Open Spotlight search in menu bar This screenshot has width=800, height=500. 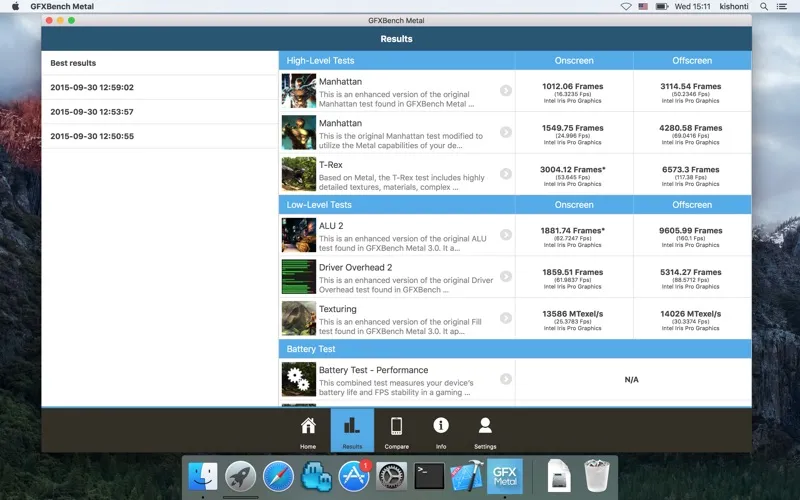point(766,6)
